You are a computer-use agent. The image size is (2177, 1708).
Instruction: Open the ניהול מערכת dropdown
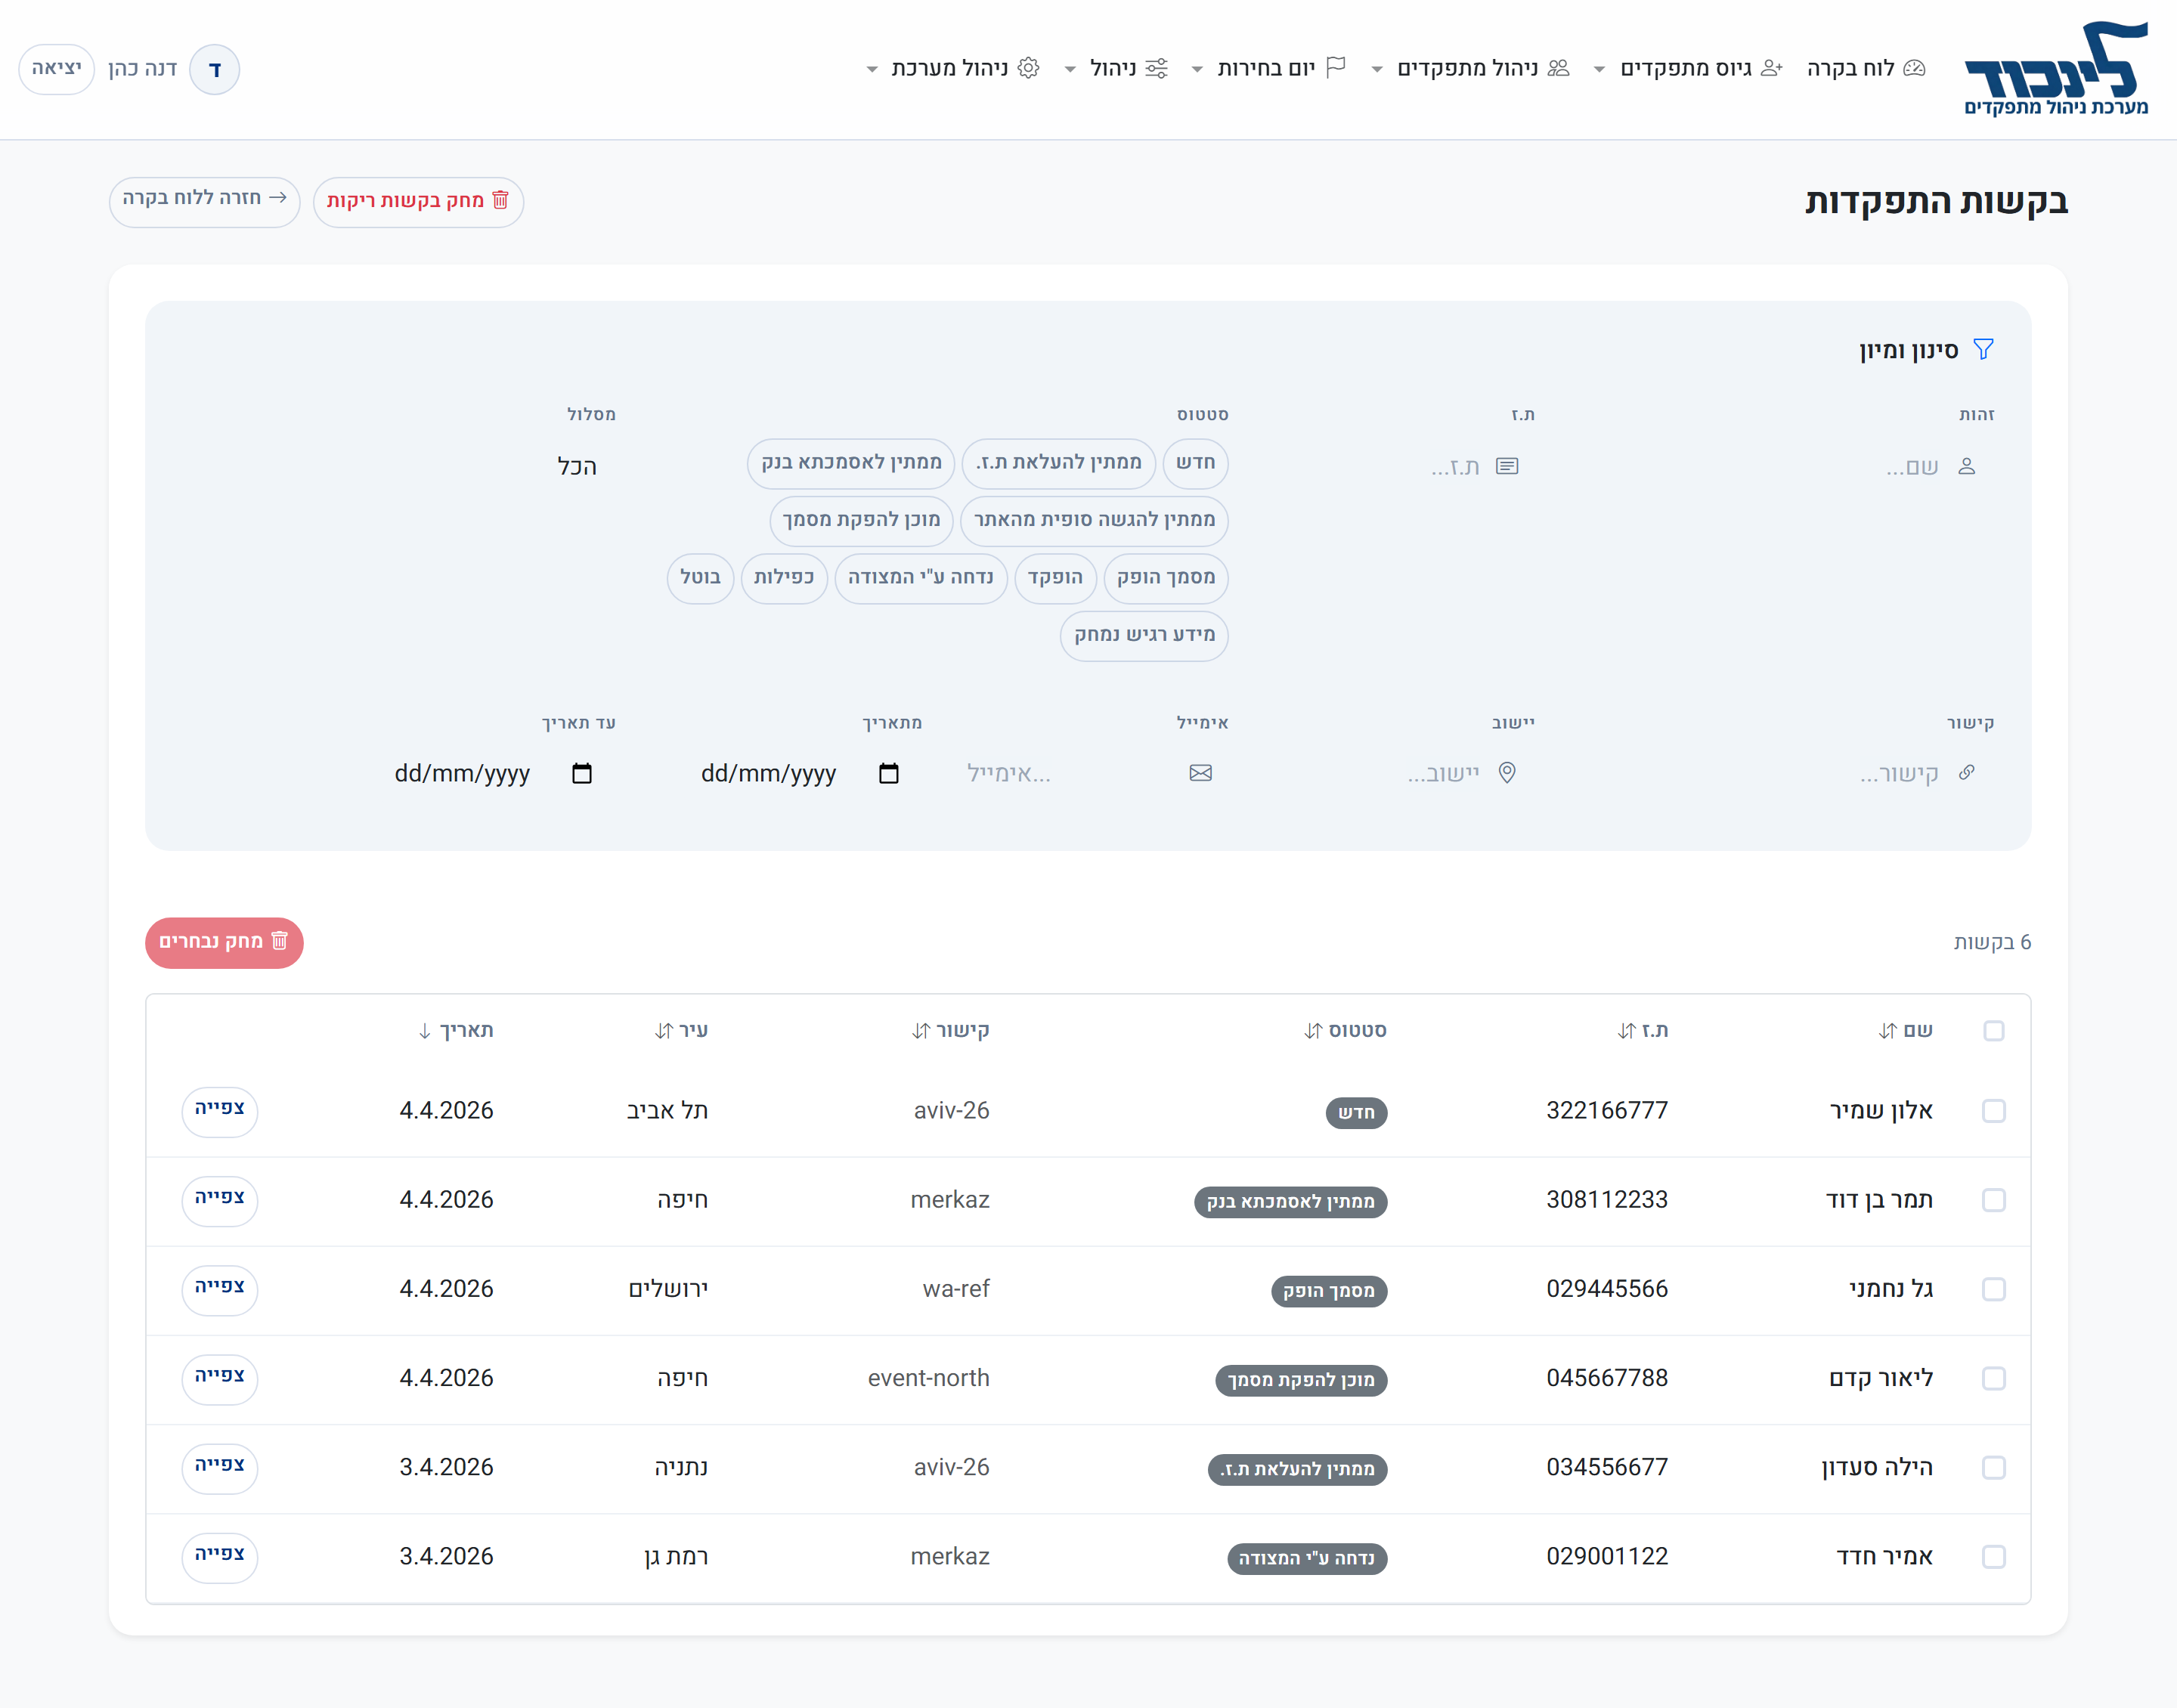[952, 68]
